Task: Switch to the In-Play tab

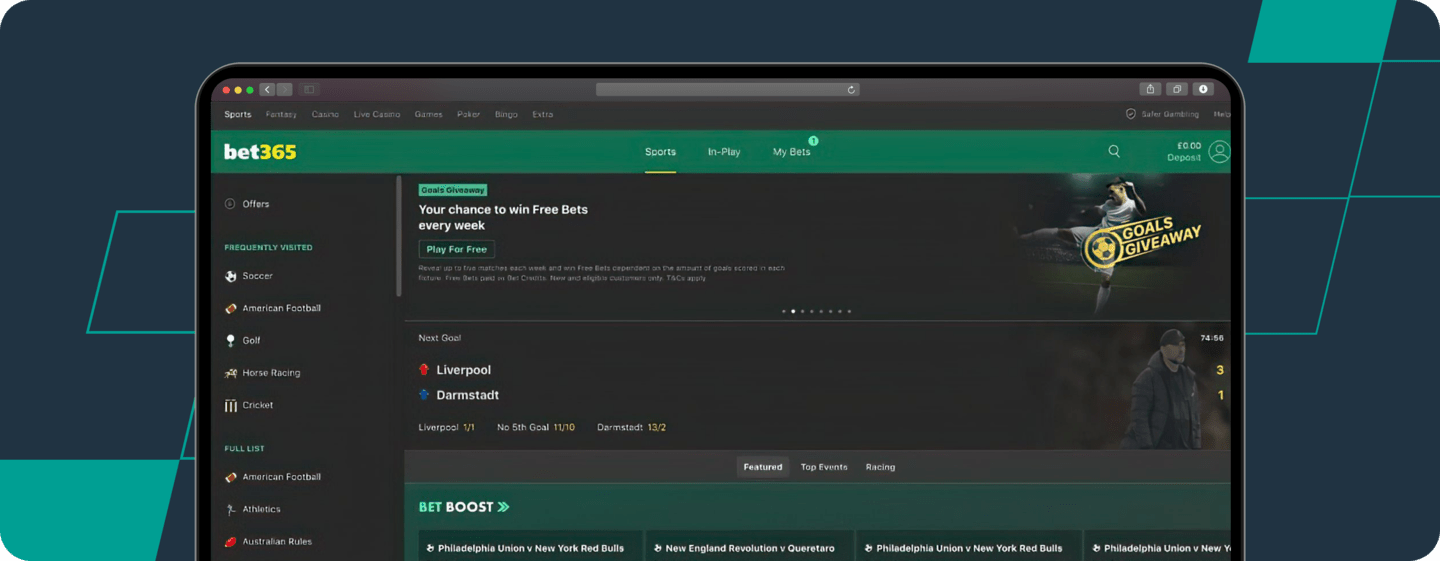Action: (x=724, y=152)
